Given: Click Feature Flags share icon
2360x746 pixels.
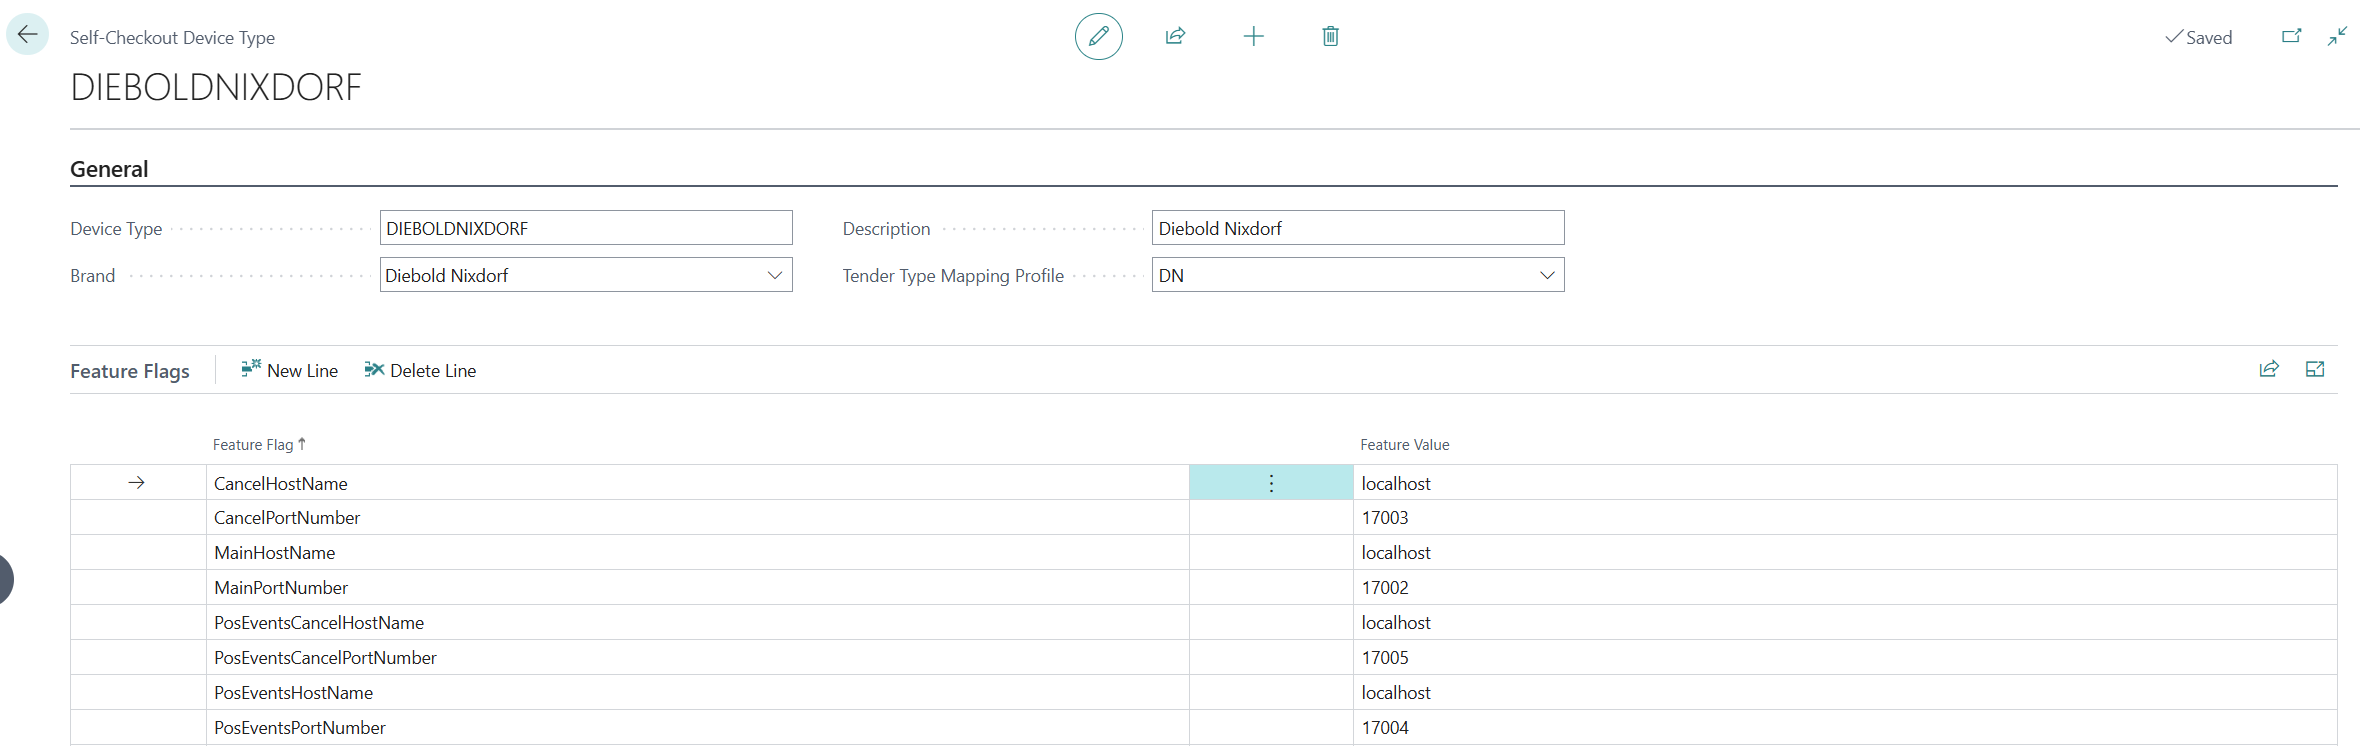Looking at the screenshot, I should [2269, 370].
